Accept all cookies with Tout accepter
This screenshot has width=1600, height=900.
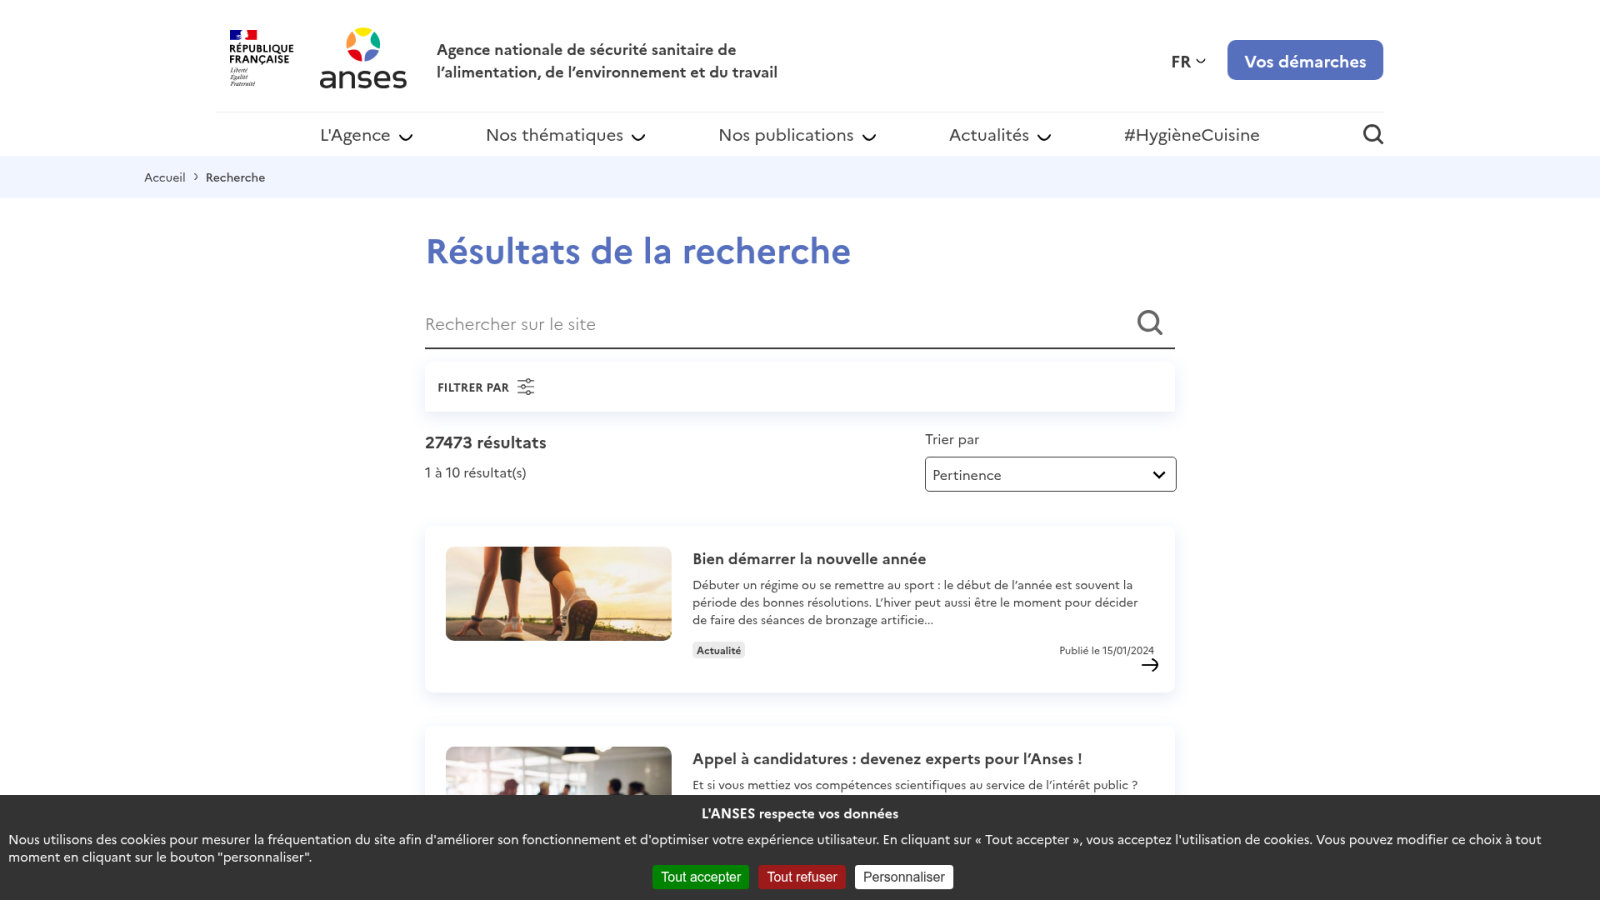pyautogui.click(x=701, y=877)
